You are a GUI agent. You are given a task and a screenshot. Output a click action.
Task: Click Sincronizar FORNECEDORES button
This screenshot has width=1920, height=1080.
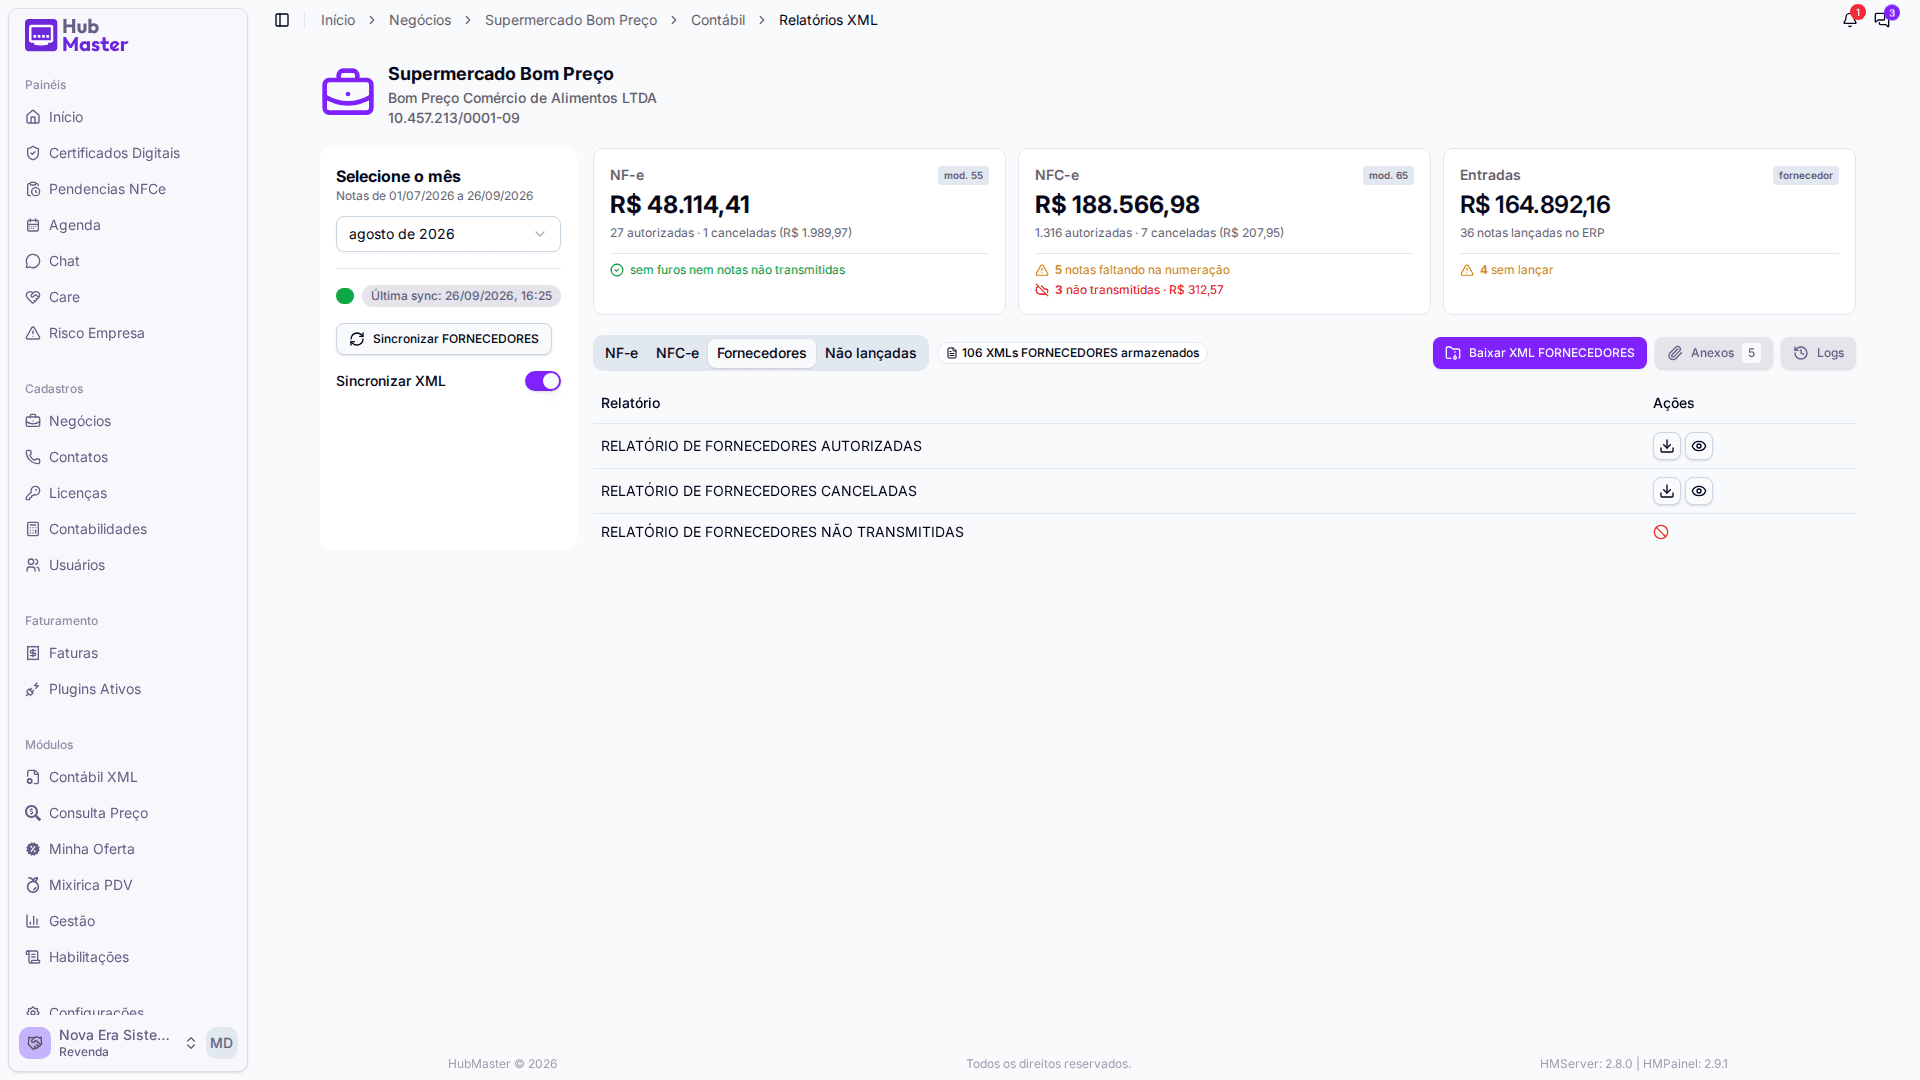444,339
